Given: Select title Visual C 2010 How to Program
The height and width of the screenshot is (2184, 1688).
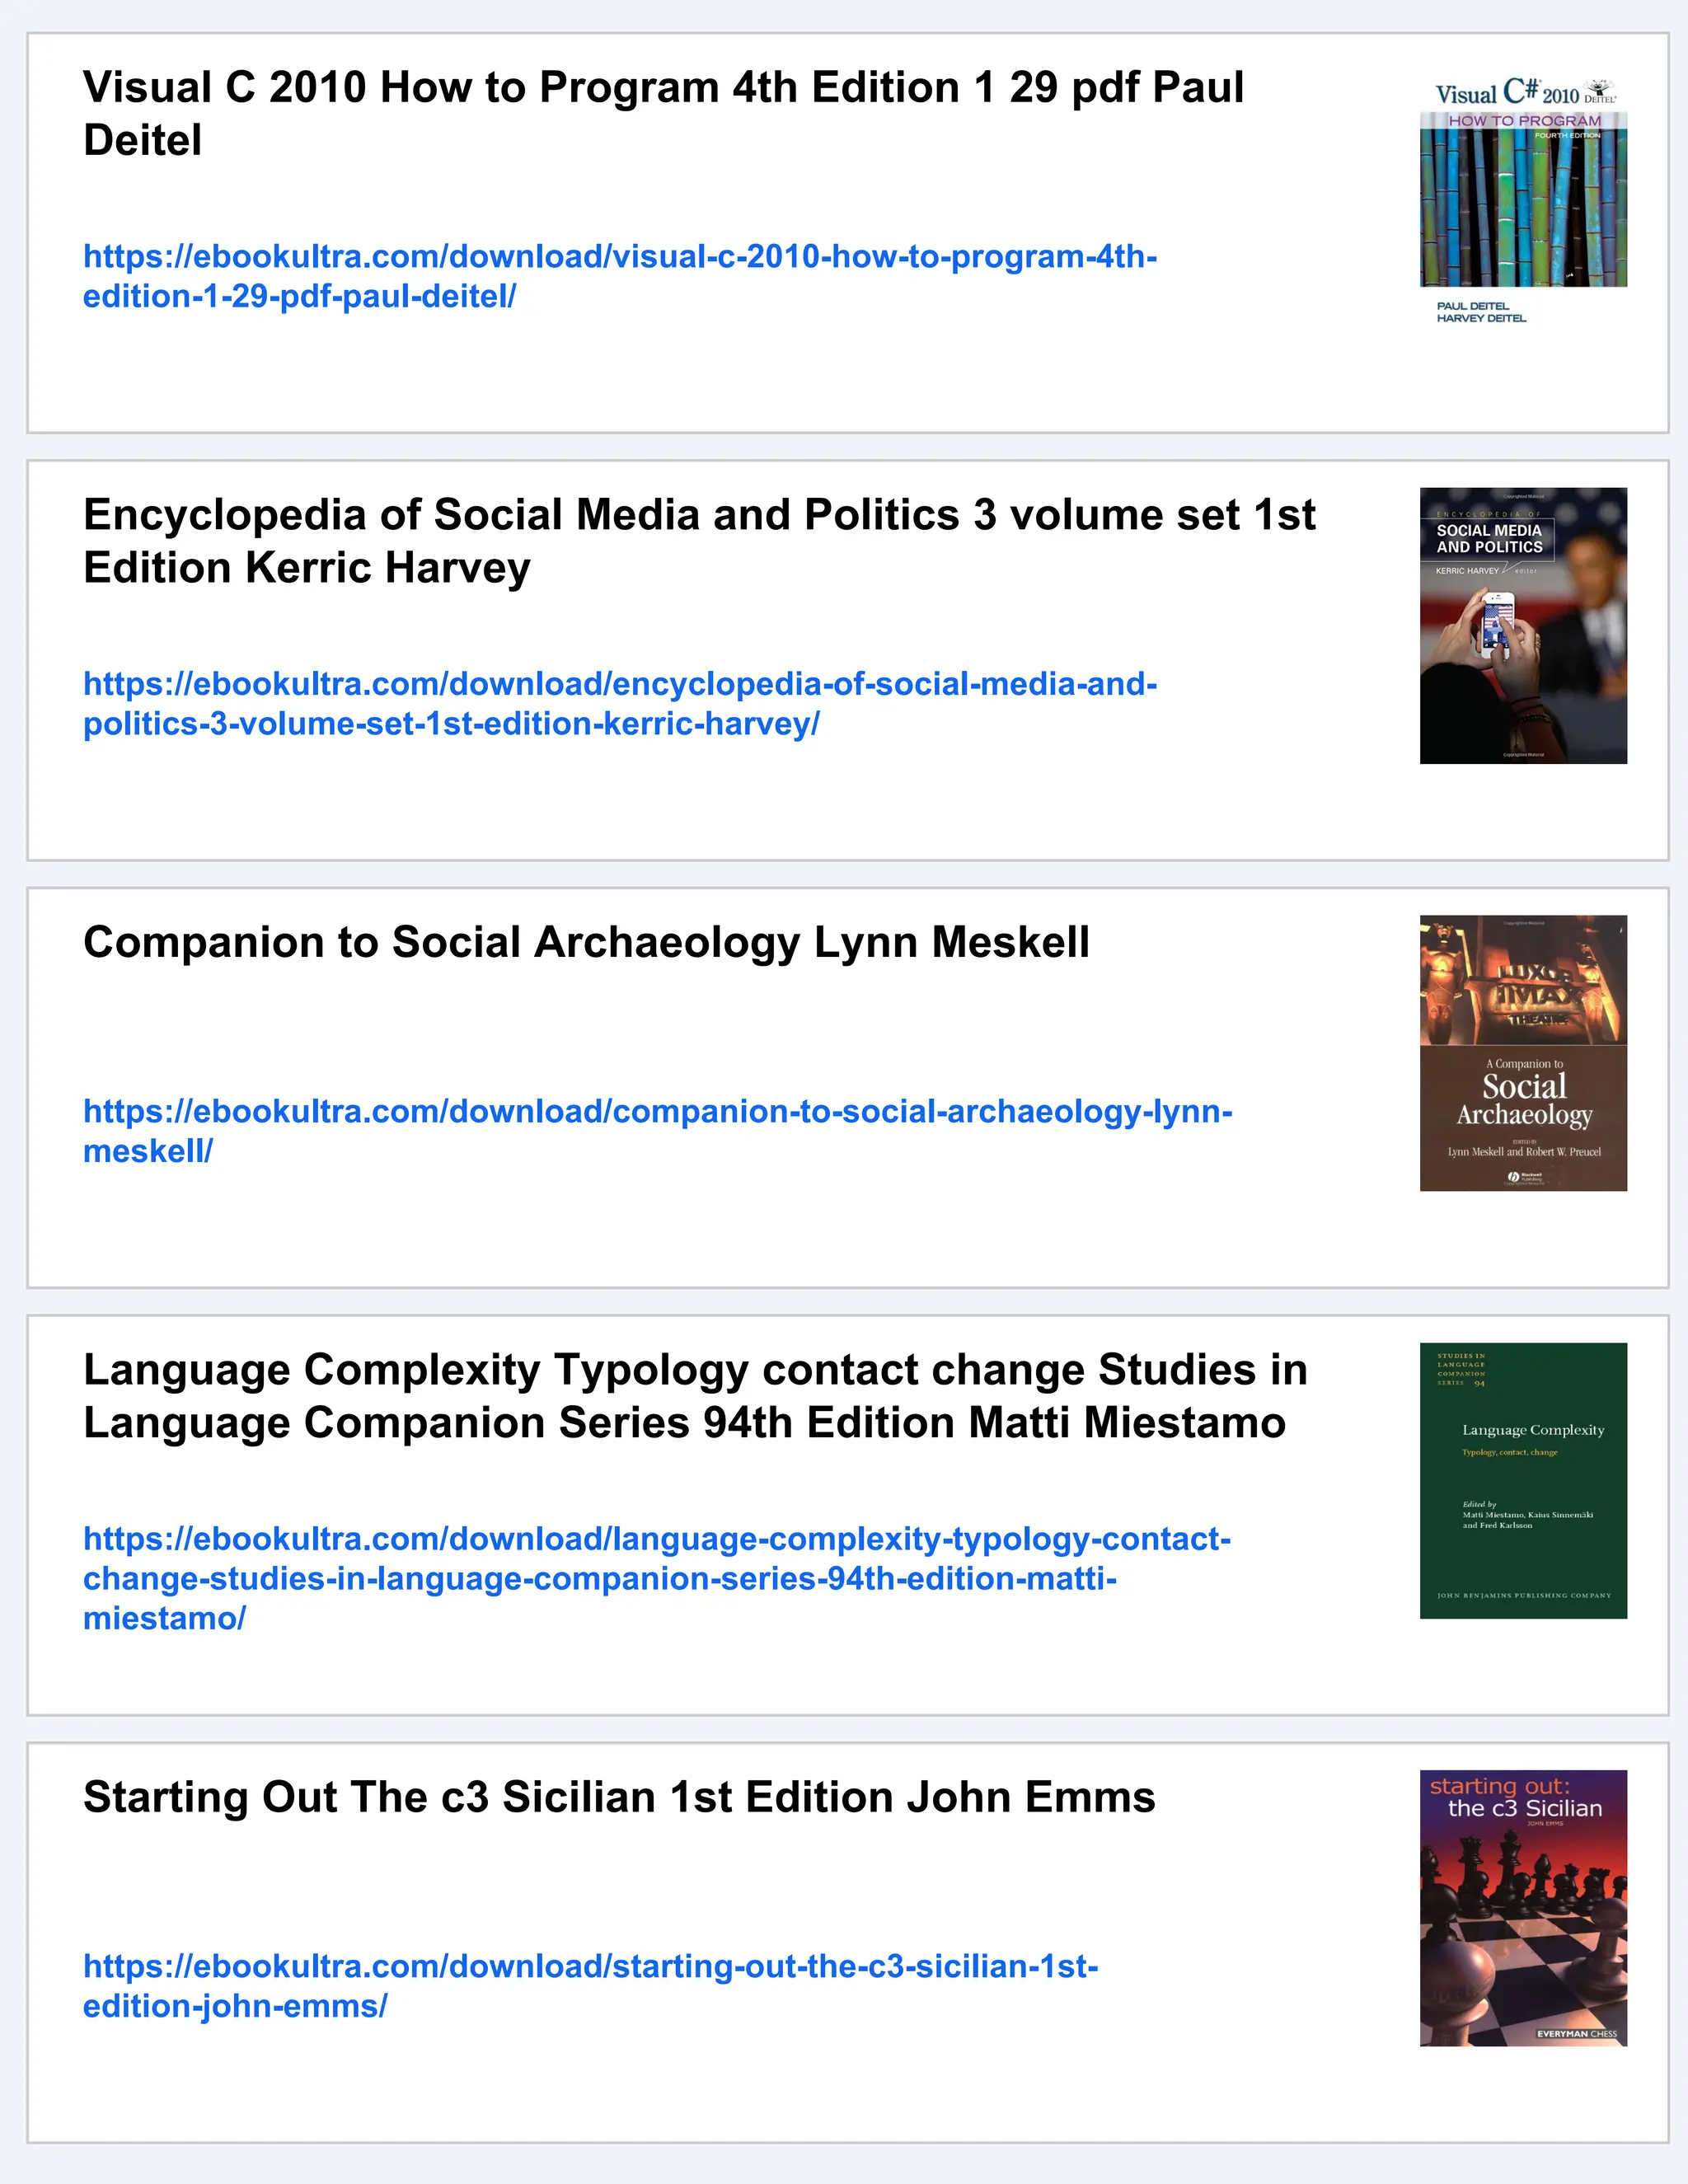Looking at the screenshot, I should 664,113.
